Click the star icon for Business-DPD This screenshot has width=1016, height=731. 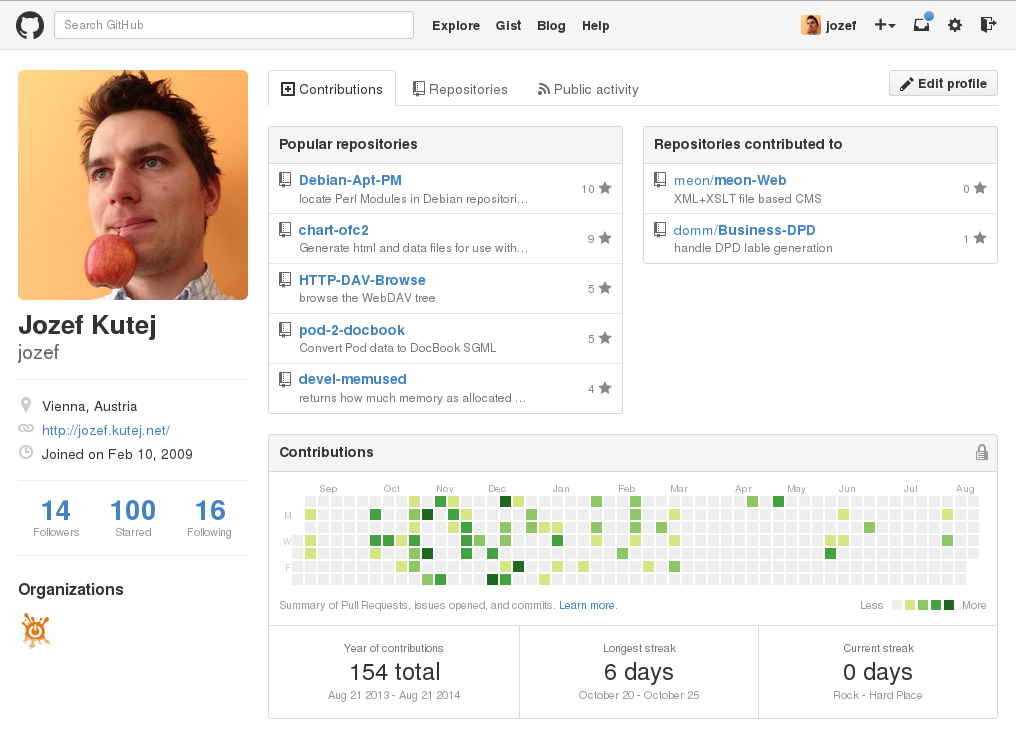click(980, 238)
